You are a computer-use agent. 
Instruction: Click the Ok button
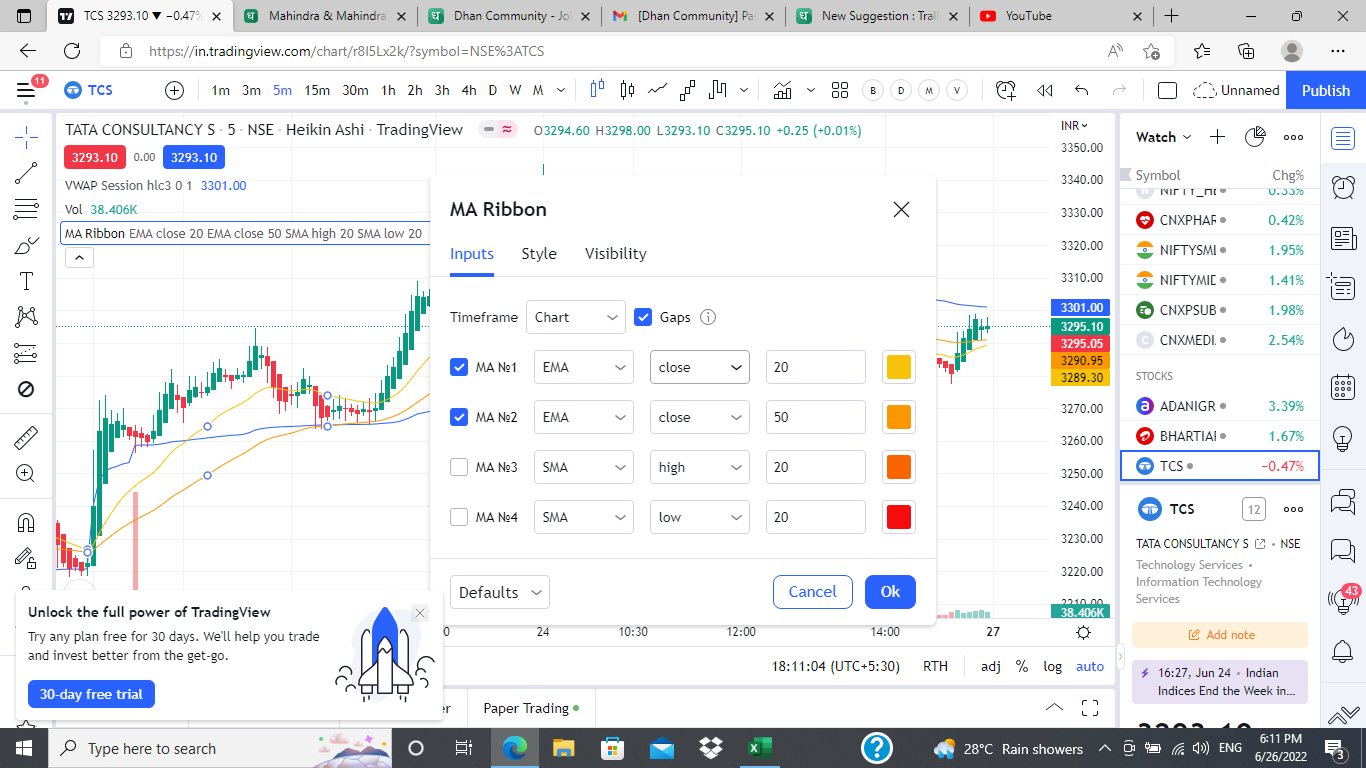pyautogui.click(x=890, y=592)
